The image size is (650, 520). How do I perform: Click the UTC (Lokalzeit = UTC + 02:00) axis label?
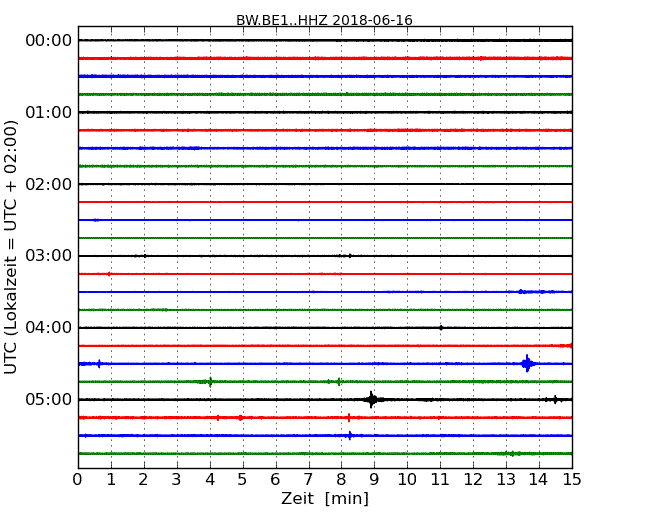point(11,247)
